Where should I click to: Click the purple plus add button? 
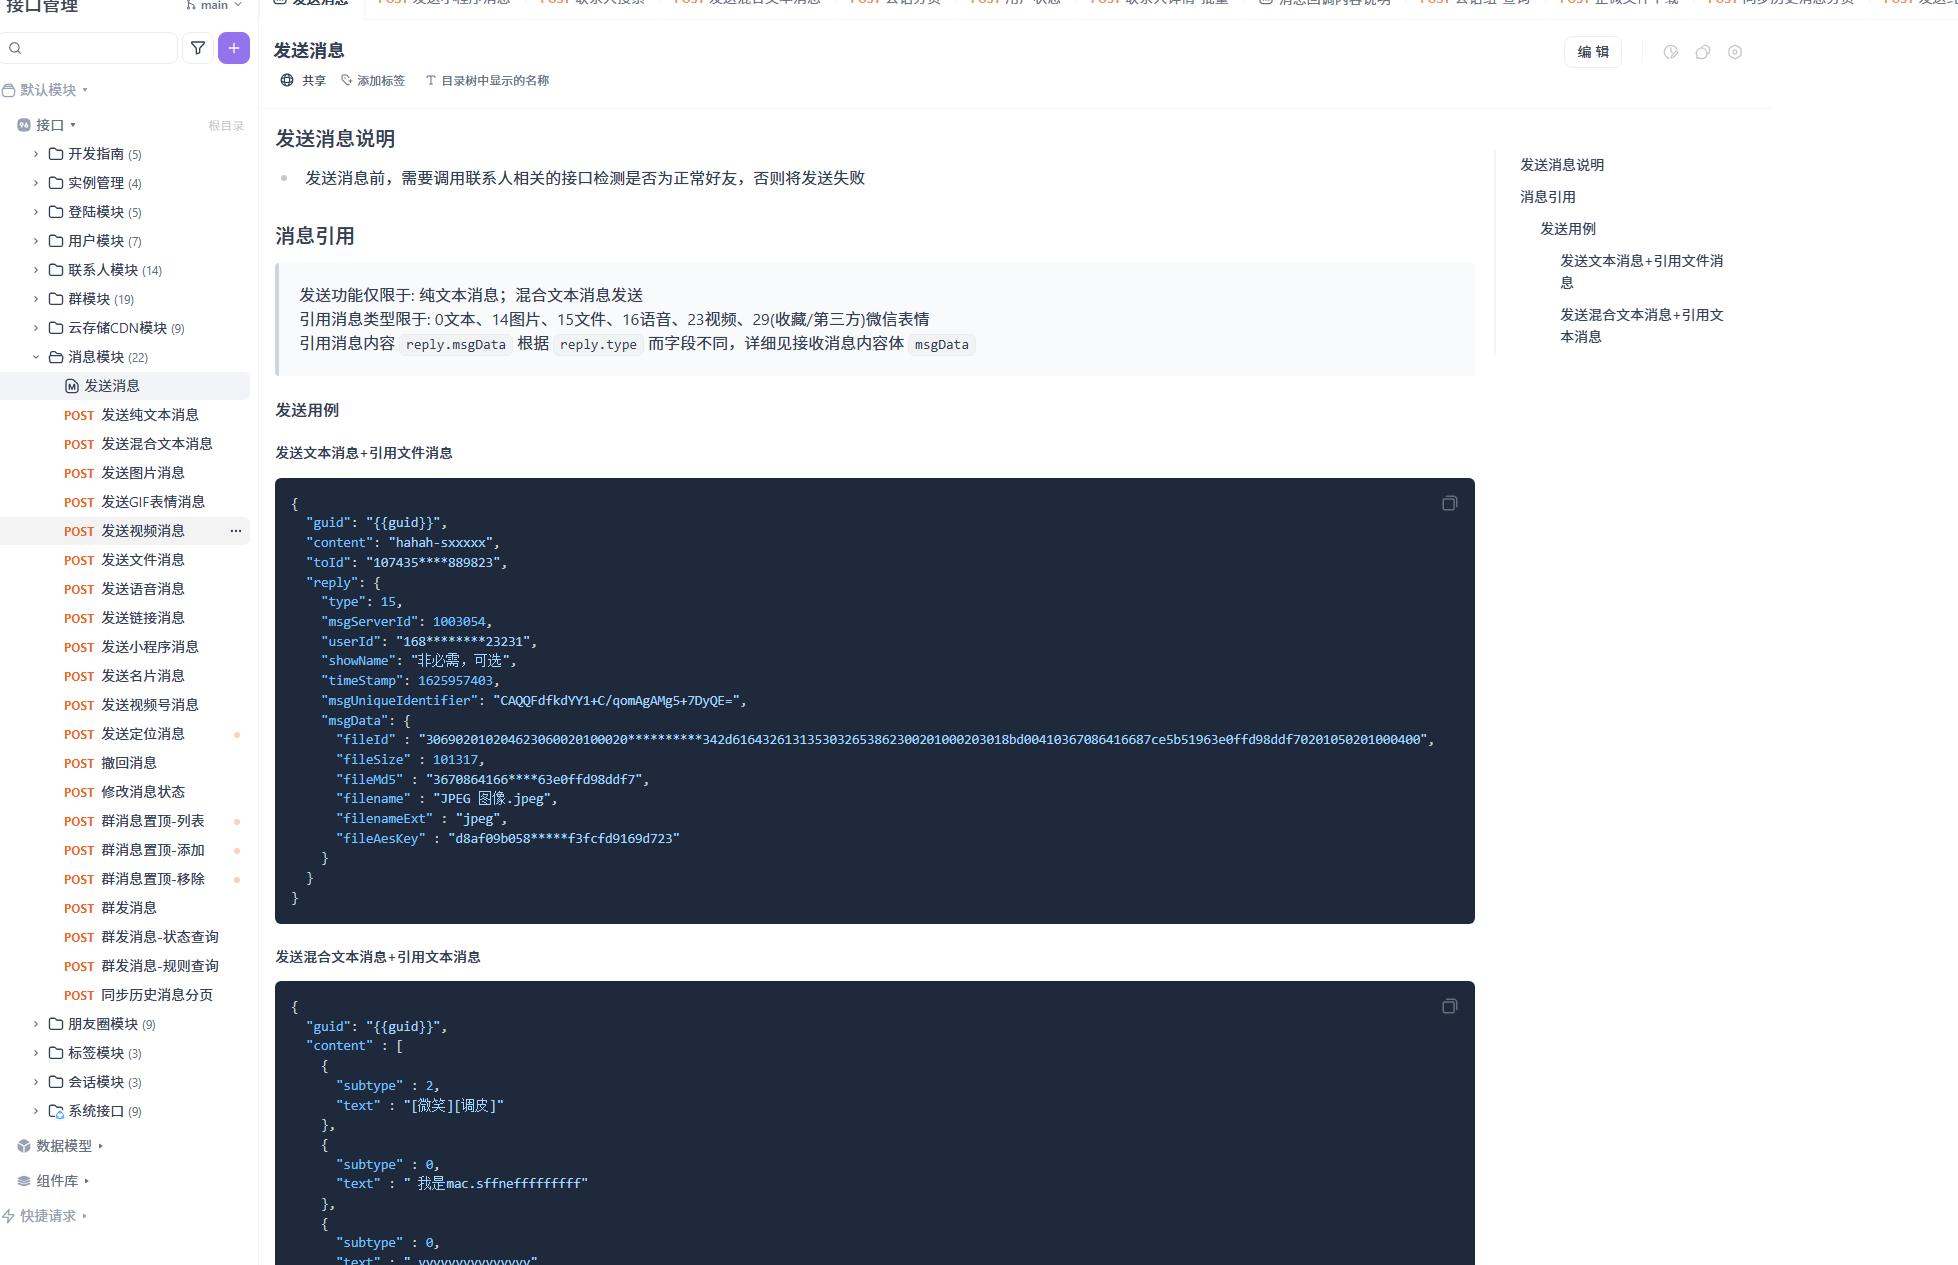click(x=234, y=48)
